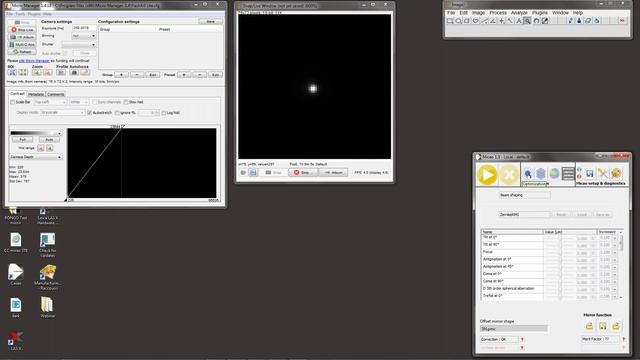Click the floppy disk save icon in Micao setup
The image size is (640, 360).
(590, 174)
